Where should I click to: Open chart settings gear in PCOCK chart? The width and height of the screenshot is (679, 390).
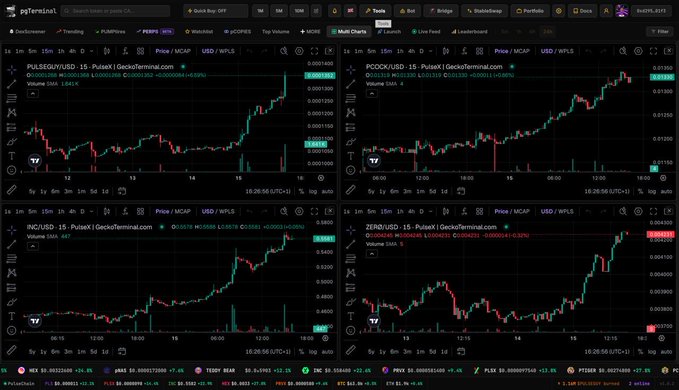click(638, 51)
